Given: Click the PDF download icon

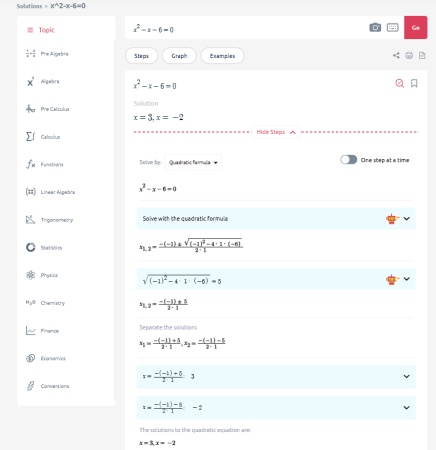Looking at the screenshot, I should [422, 55].
